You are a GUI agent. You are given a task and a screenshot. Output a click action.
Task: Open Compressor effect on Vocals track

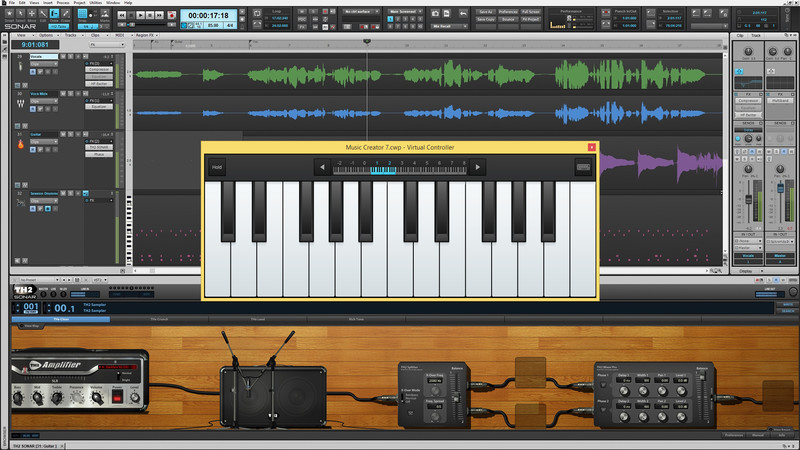[99, 69]
